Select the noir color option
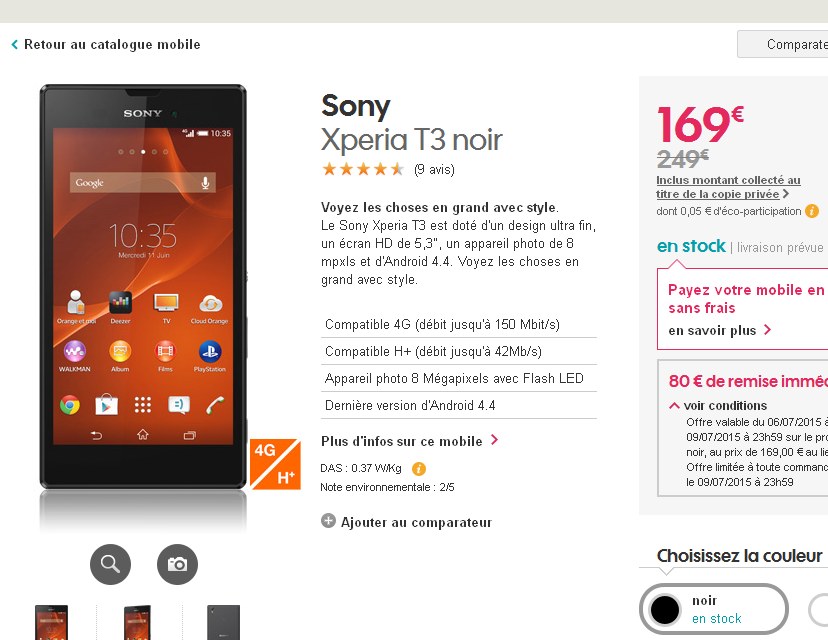Viewport: 828px width, 640px height. click(713, 609)
